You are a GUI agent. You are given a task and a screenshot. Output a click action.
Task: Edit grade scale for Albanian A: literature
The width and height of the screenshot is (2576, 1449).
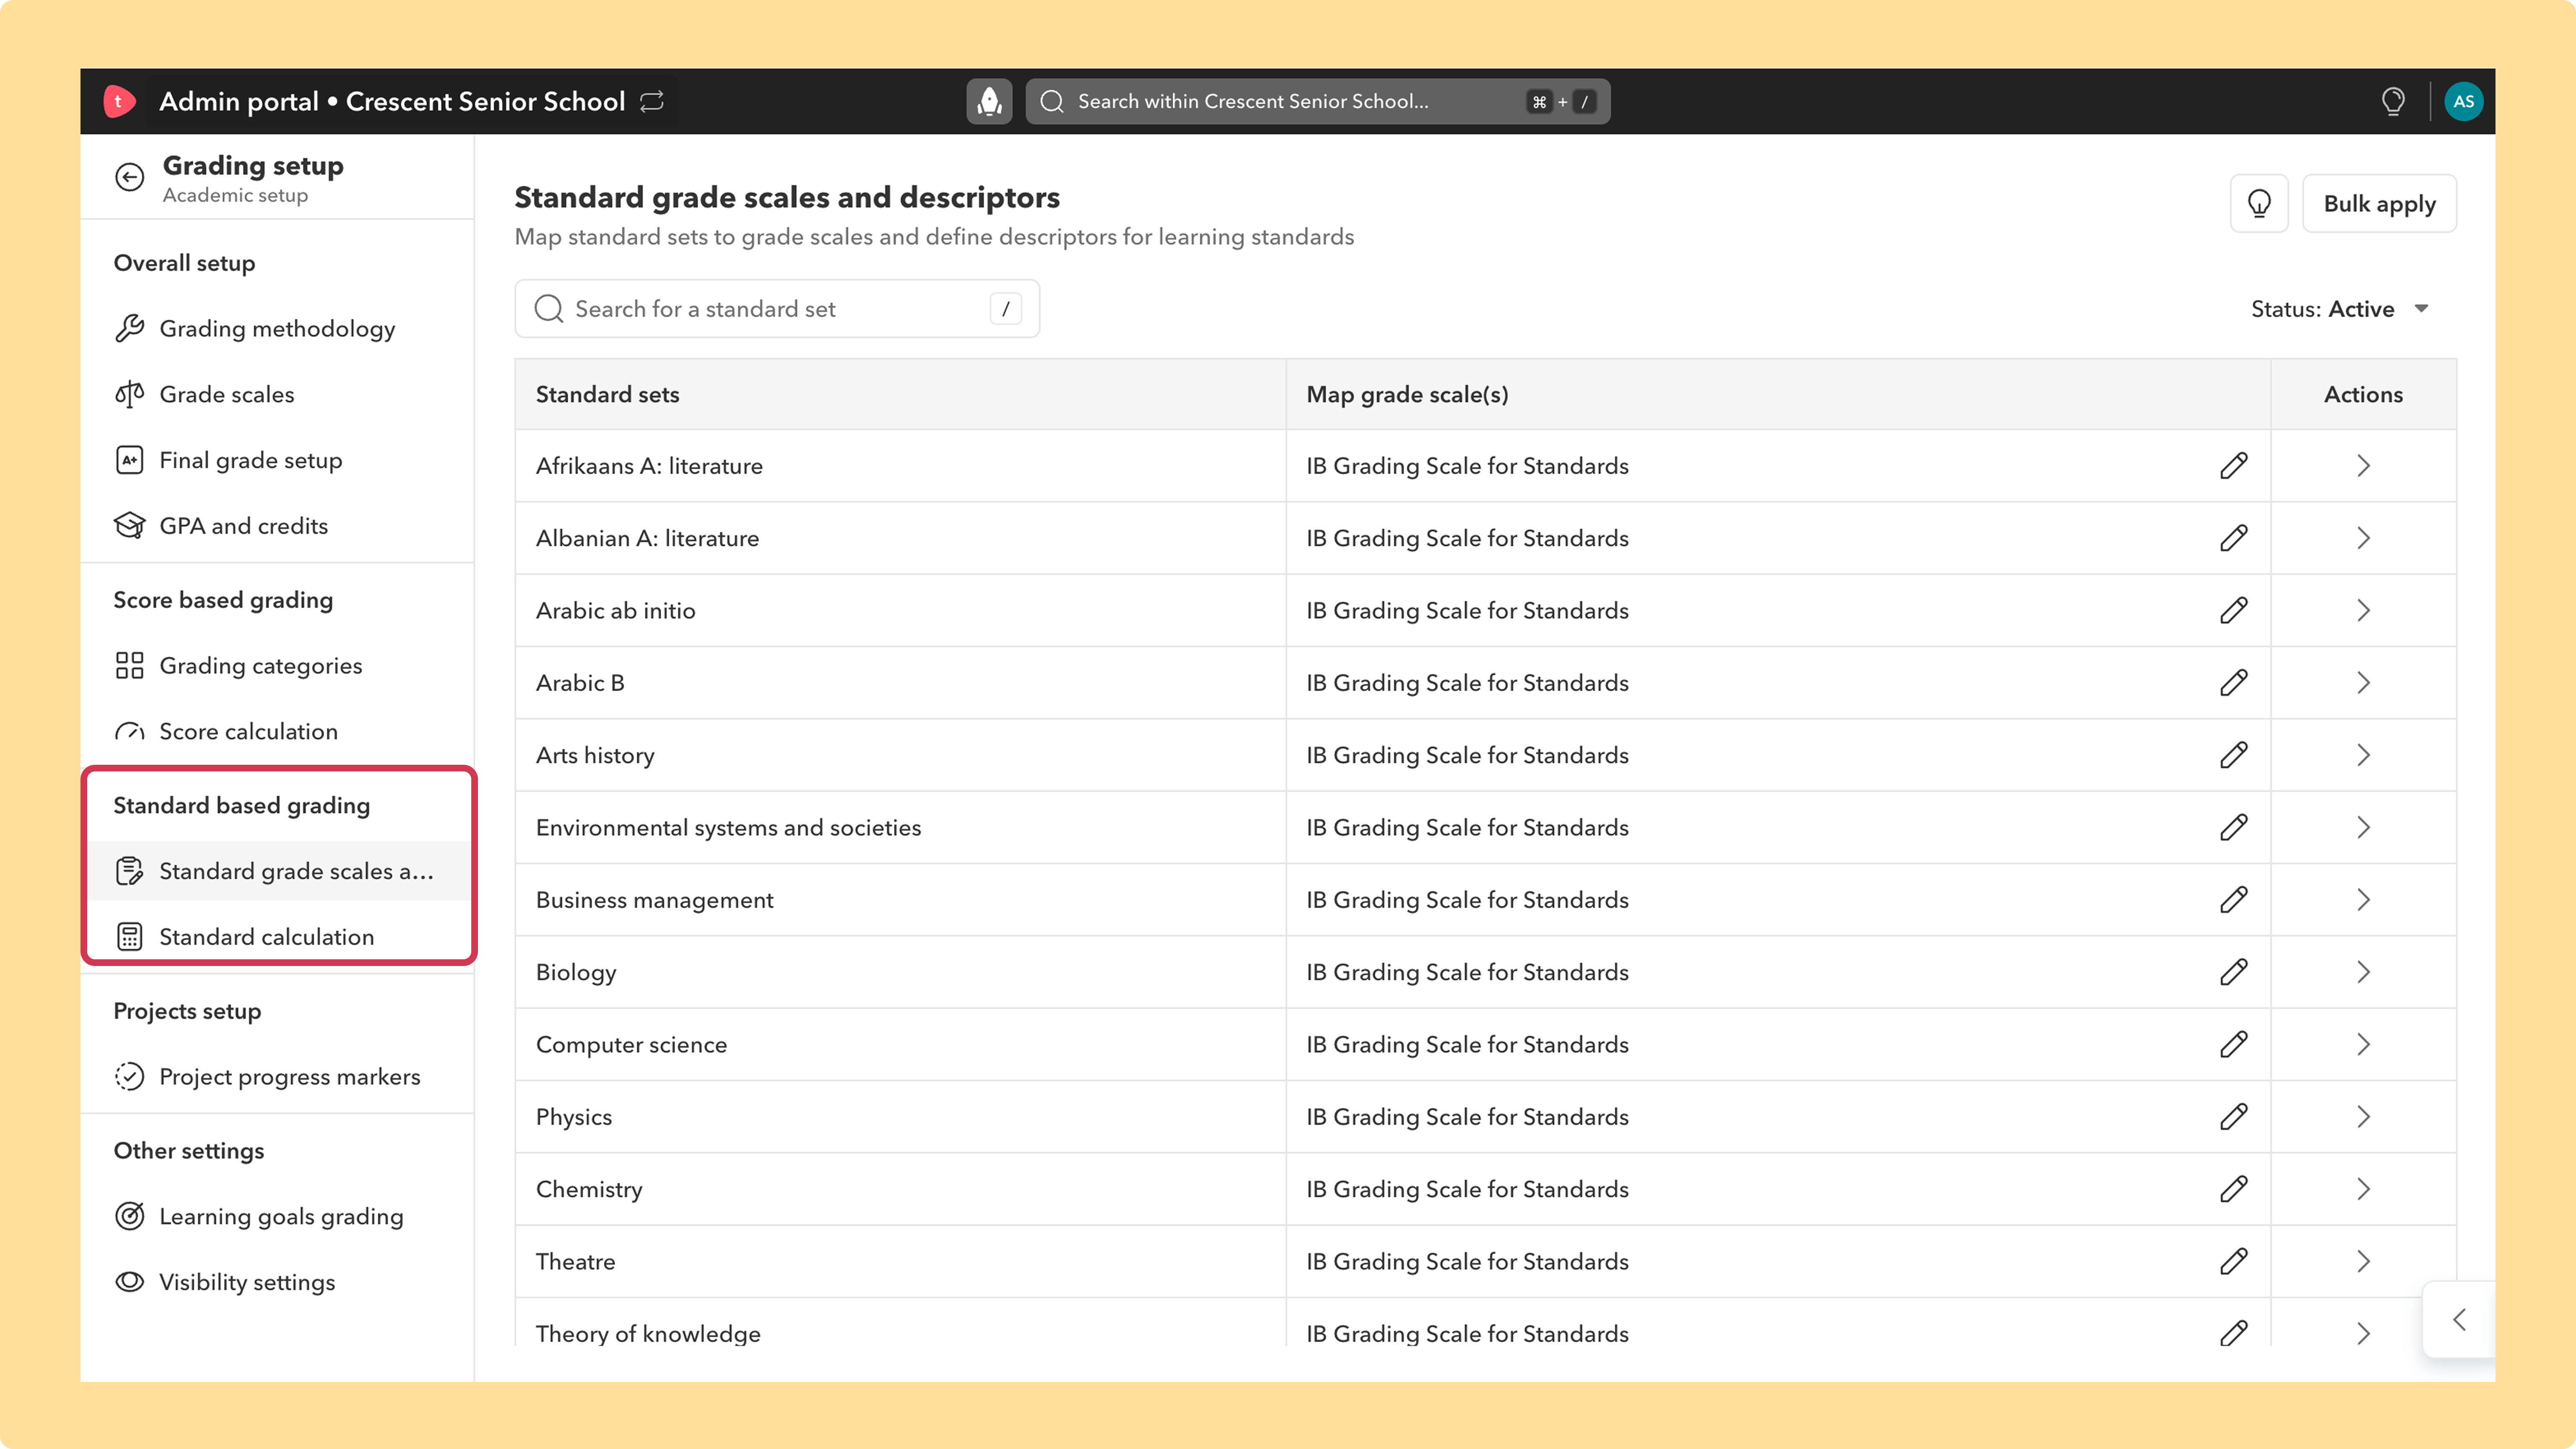click(x=2234, y=538)
